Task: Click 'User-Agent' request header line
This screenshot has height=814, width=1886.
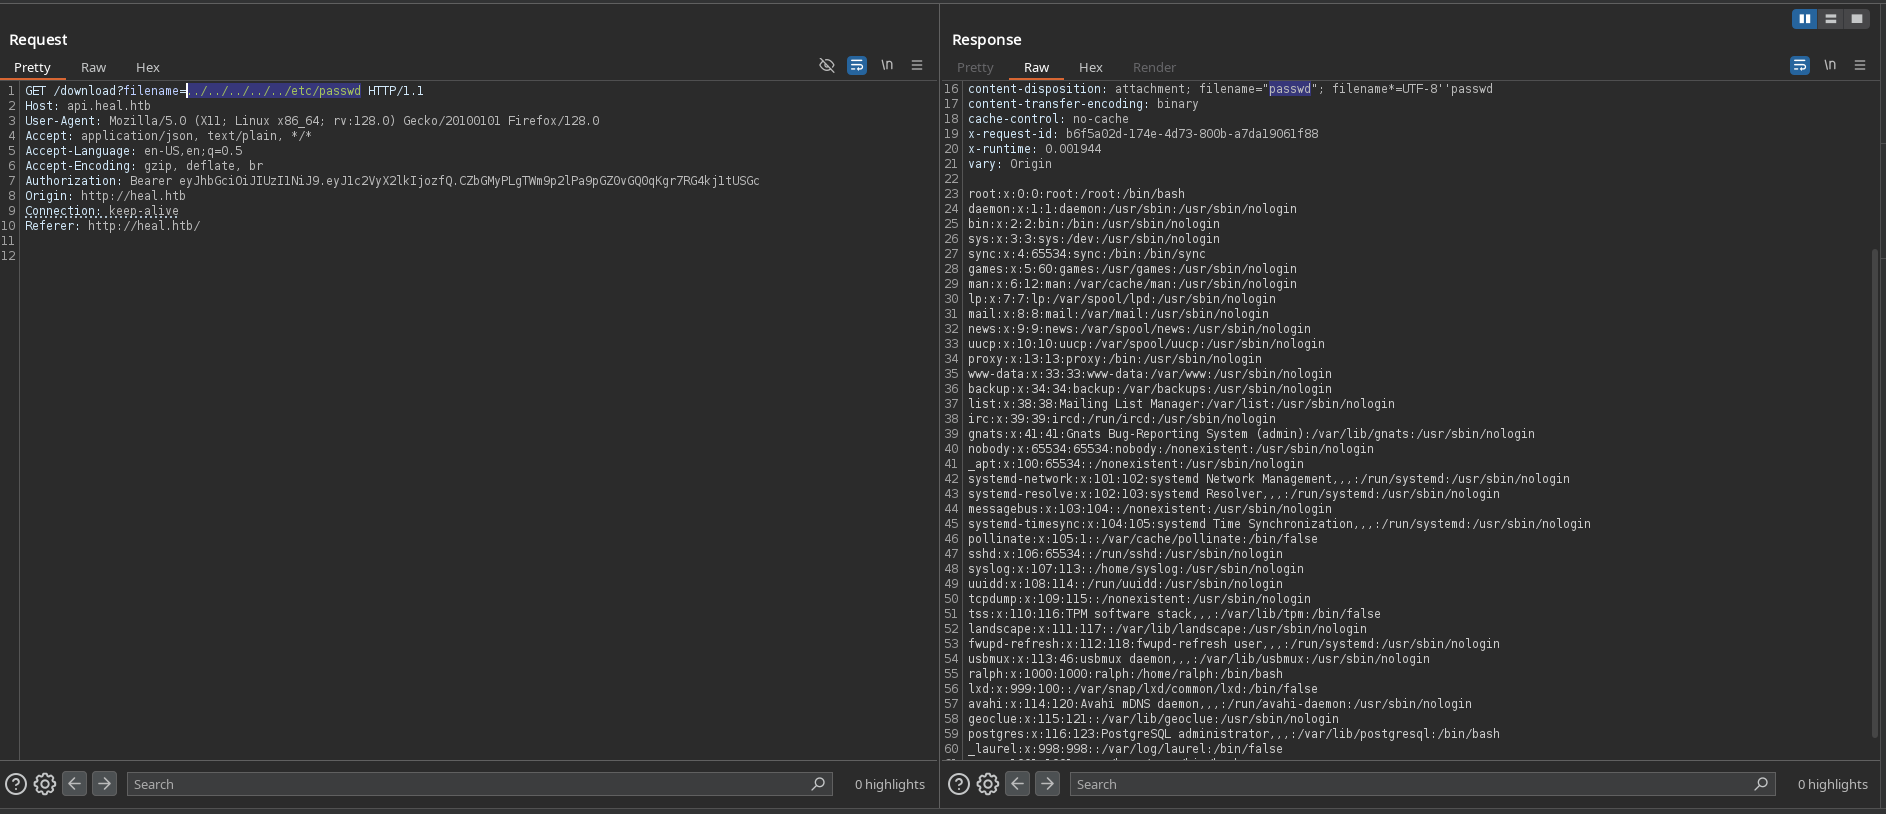Action: click(312, 121)
